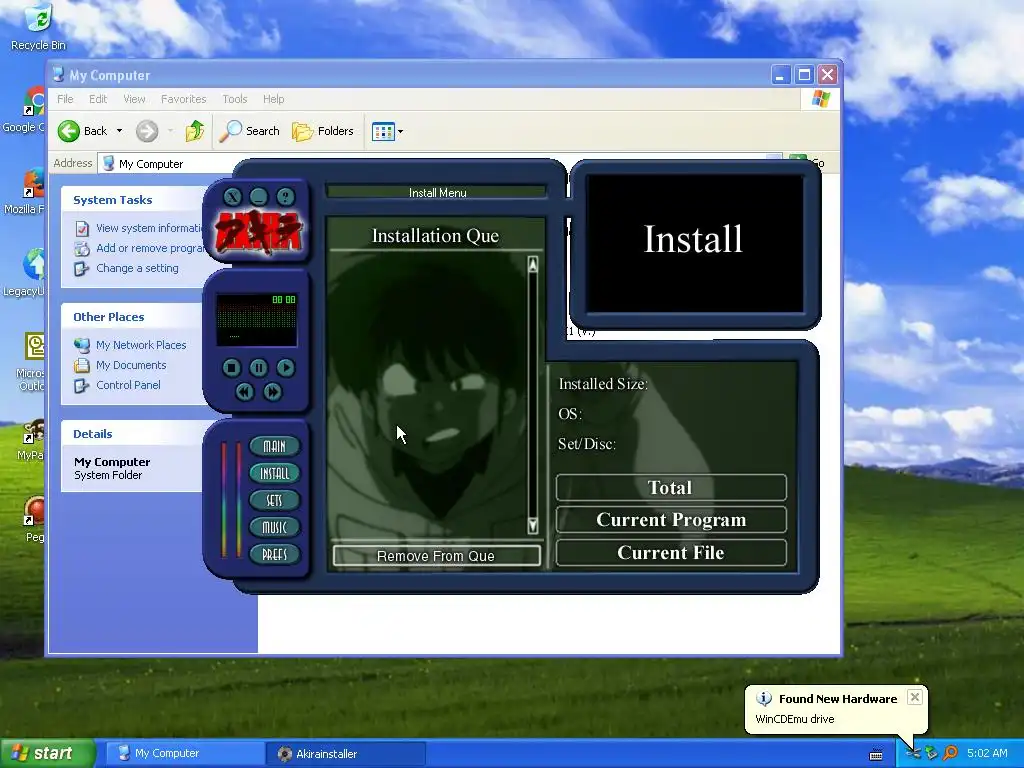Image resolution: width=1024 pixels, height=768 pixels.
Task: Close the Akira installer with X button
Action: (x=232, y=197)
